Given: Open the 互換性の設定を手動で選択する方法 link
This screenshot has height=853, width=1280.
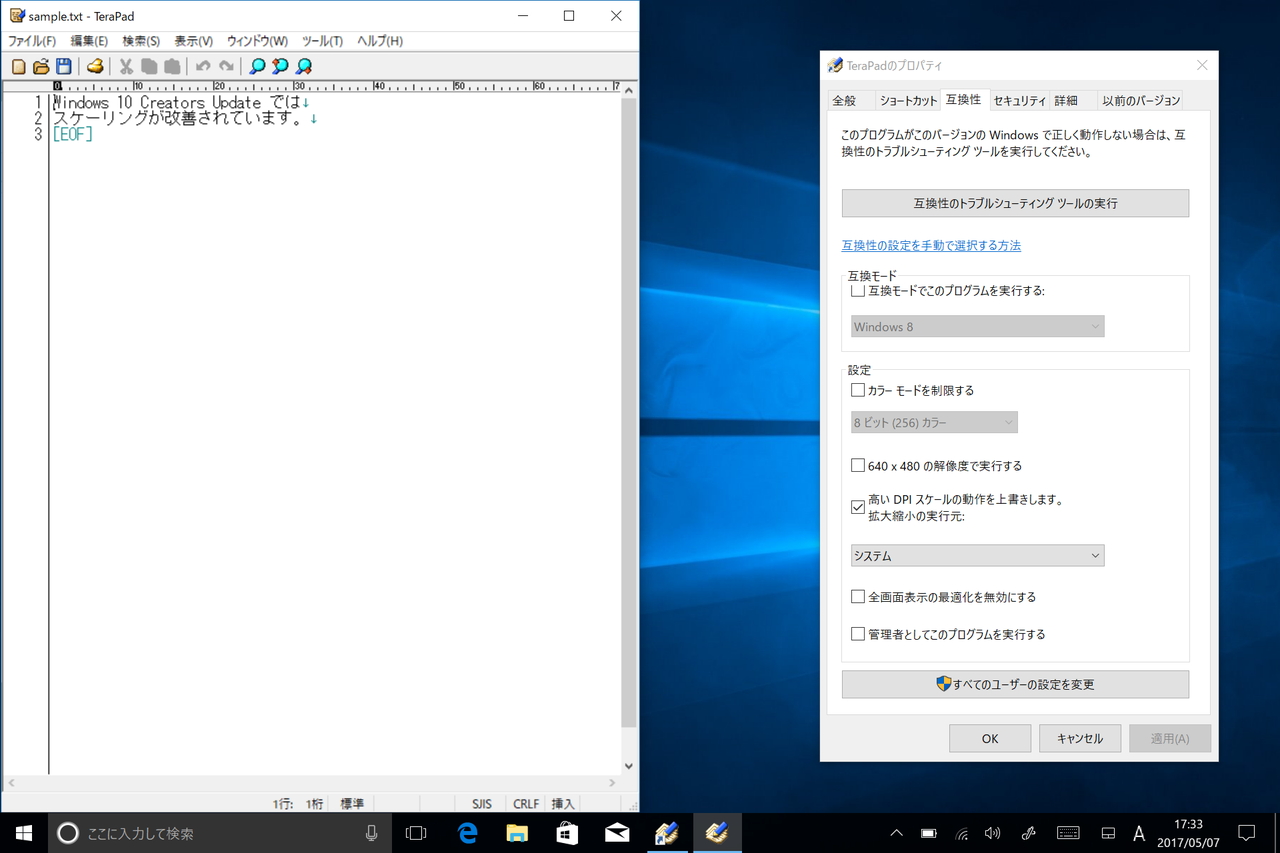Looking at the screenshot, I should tap(931, 245).
